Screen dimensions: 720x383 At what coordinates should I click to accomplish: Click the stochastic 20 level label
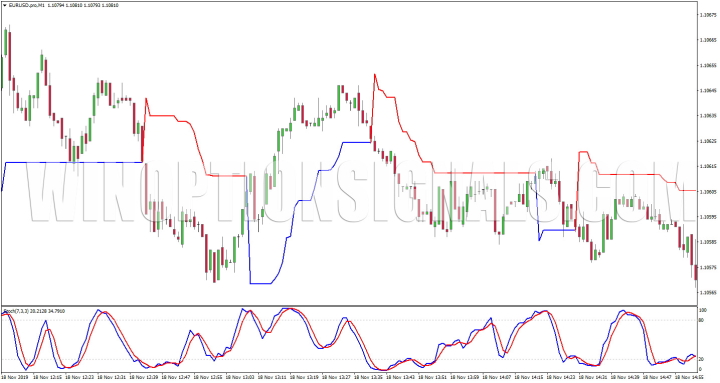701,359
